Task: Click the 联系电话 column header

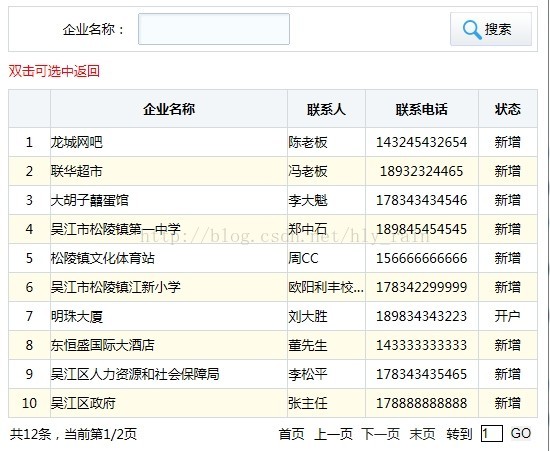Action: [422, 109]
